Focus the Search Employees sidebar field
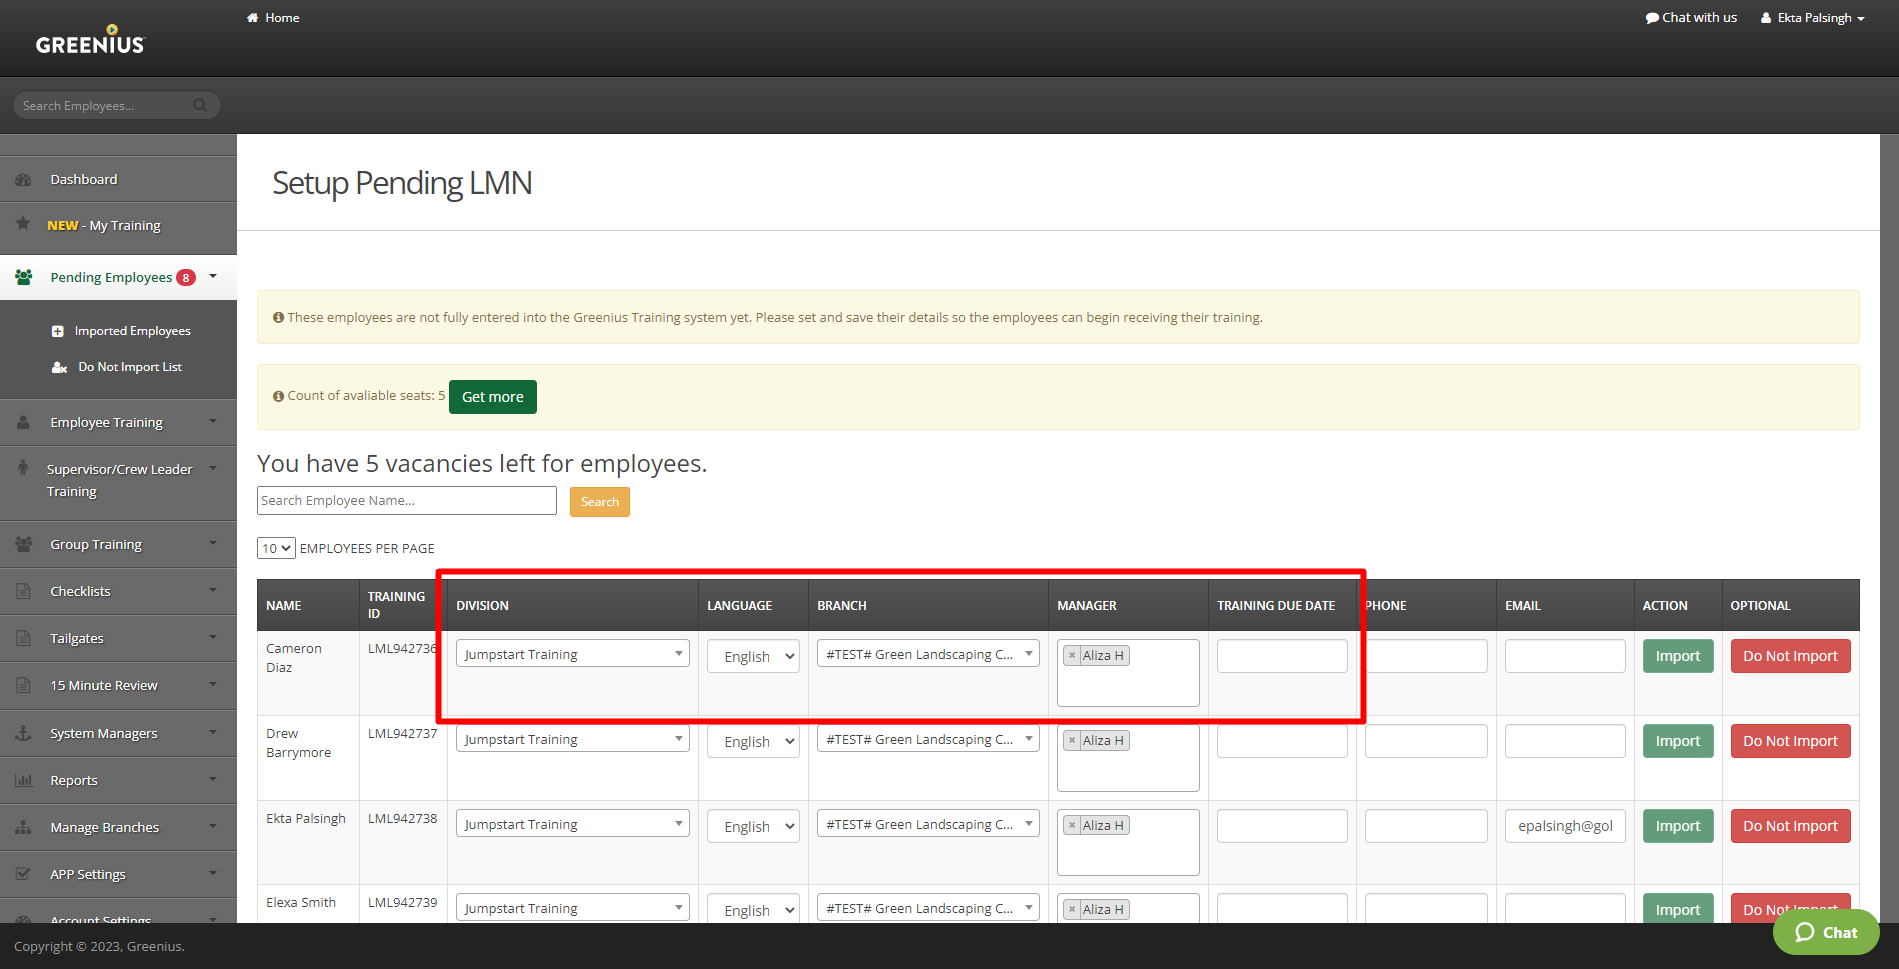The width and height of the screenshot is (1899, 969). [105, 105]
